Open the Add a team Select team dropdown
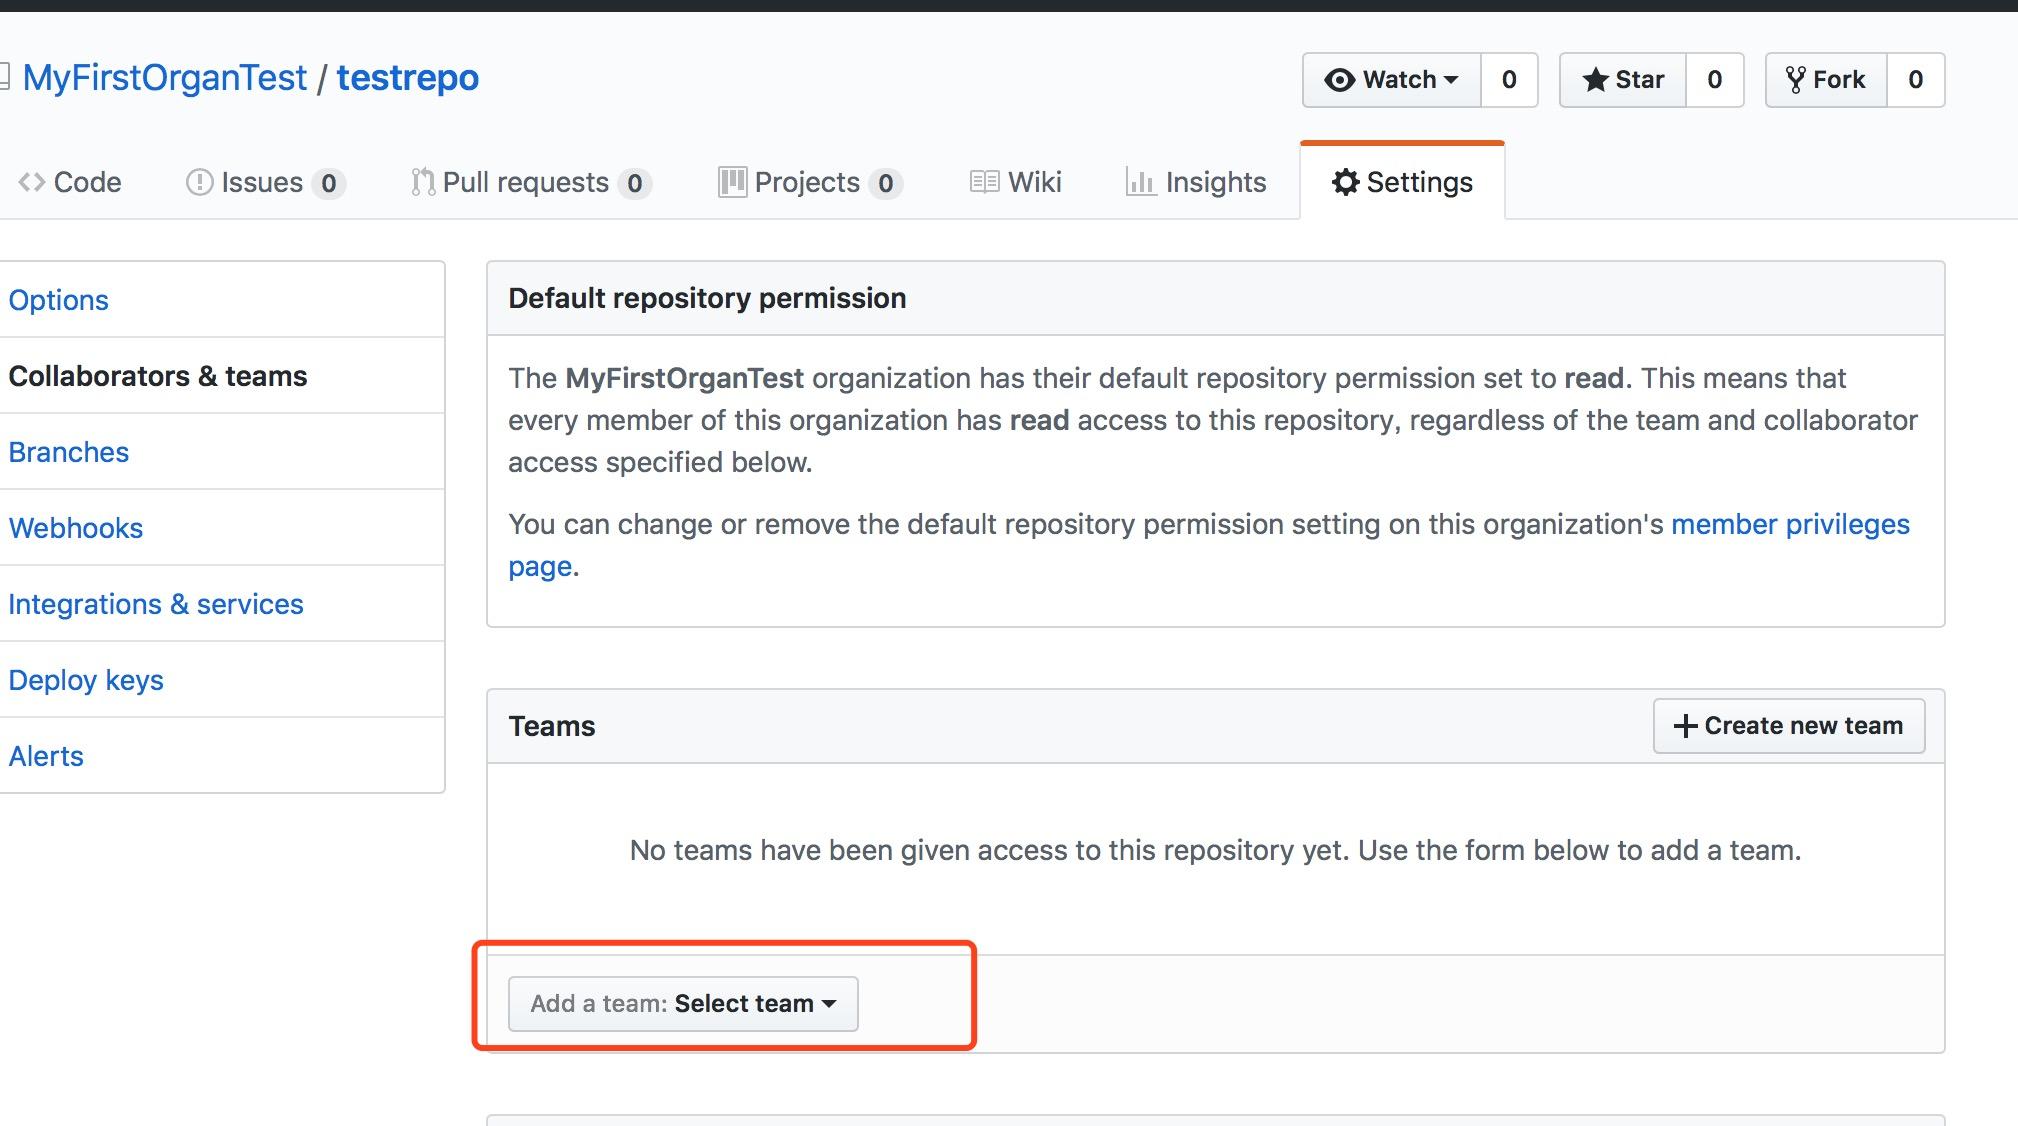Screen dimensions: 2018x1126 [x=683, y=1003]
